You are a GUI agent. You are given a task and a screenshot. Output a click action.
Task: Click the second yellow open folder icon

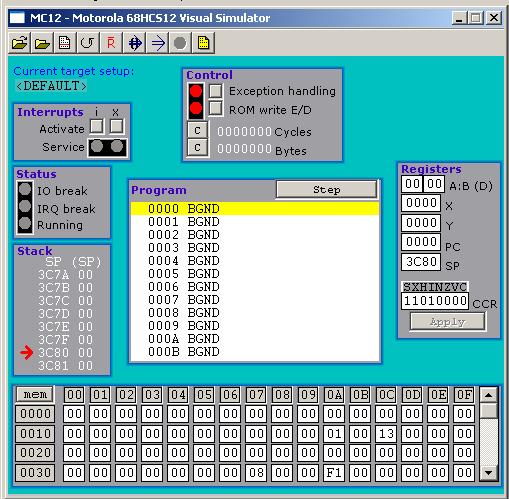point(42,43)
